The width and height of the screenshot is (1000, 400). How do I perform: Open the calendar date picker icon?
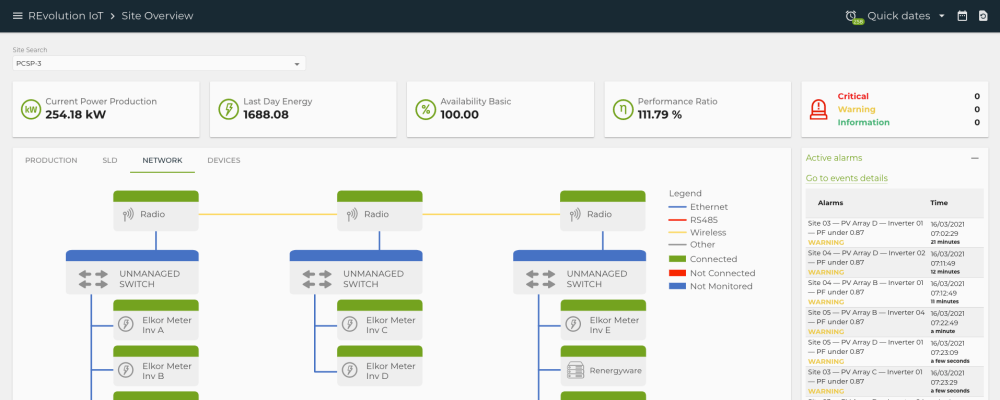point(962,16)
